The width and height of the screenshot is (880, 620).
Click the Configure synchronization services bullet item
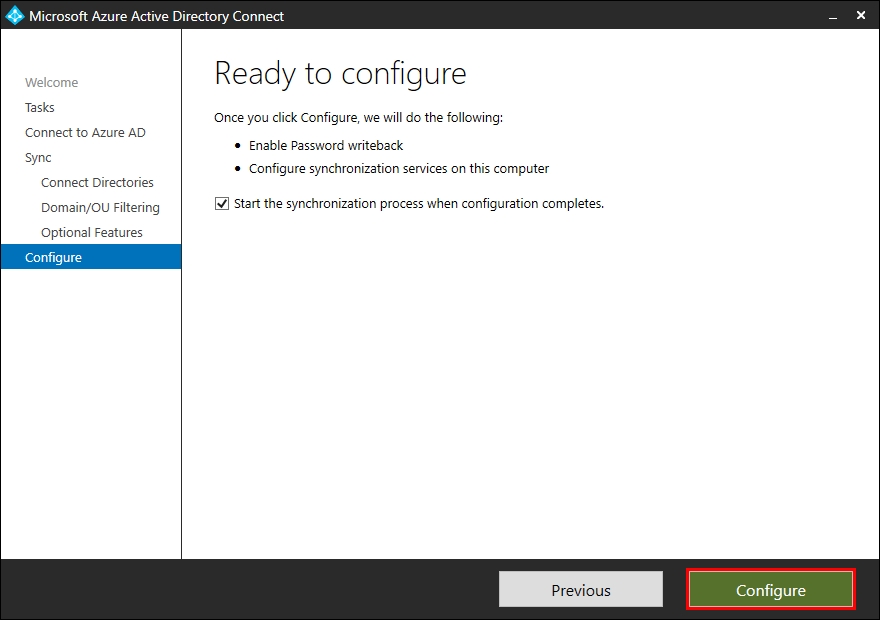[x=400, y=168]
